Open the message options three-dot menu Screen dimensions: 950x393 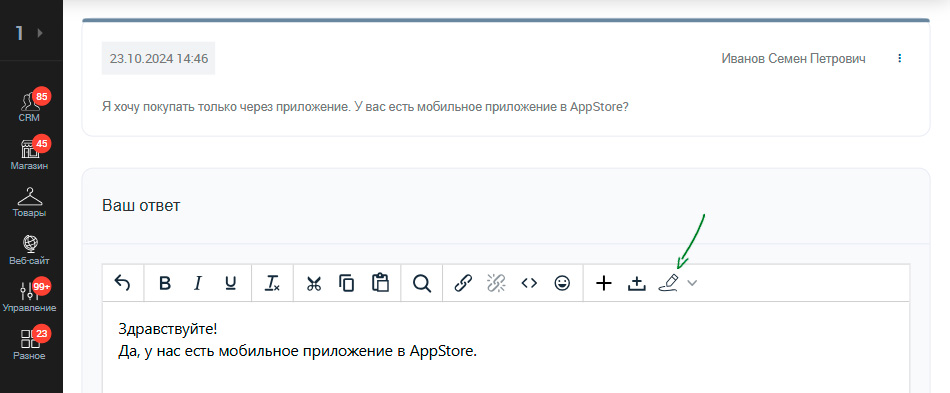900,58
